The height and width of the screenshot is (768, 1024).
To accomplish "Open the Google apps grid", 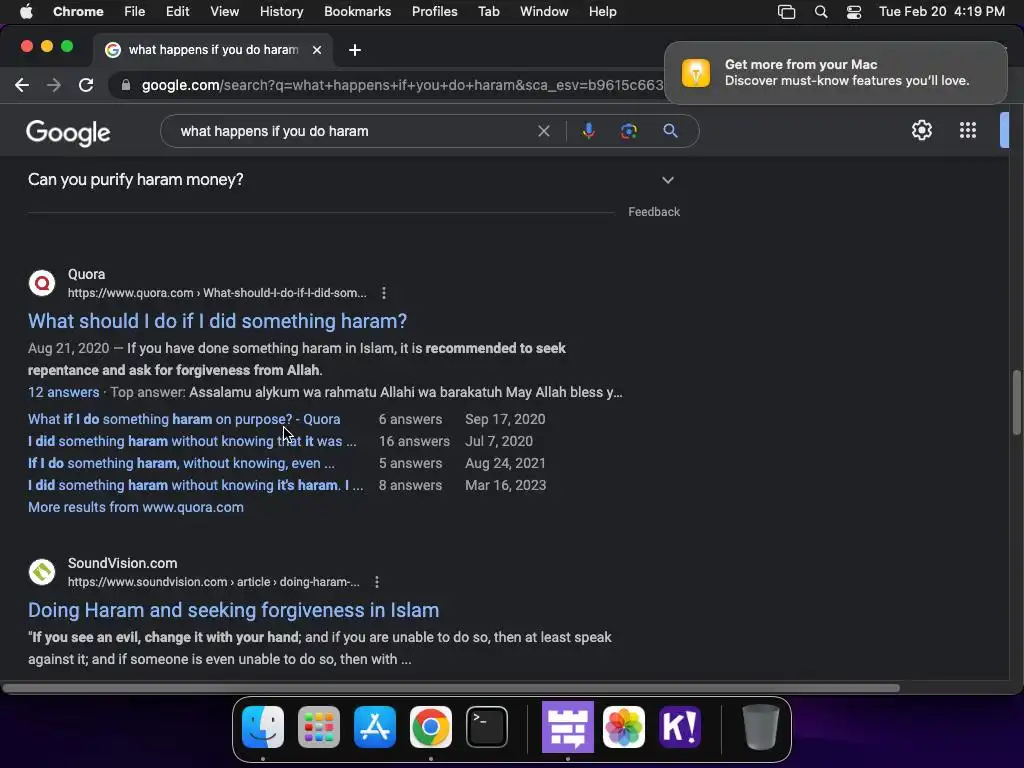I will 968,130.
